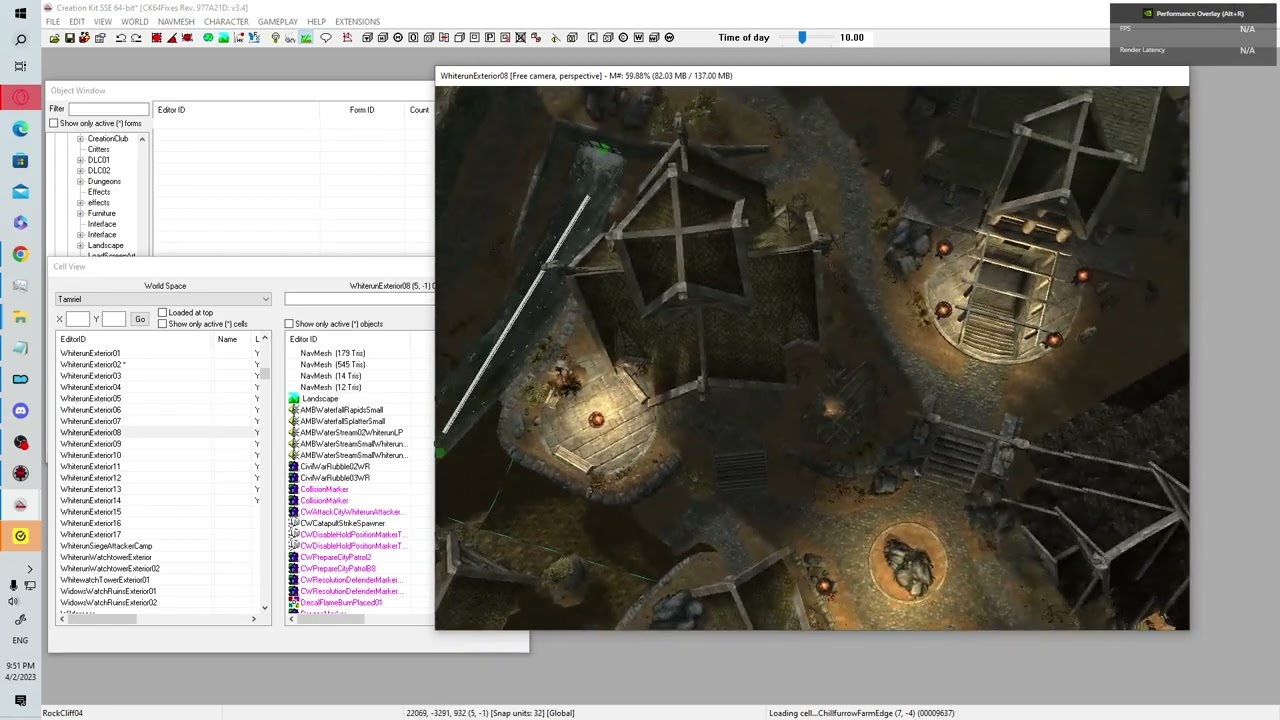Enable 'Show only active (*) forms' checkbox

(54, 123)
